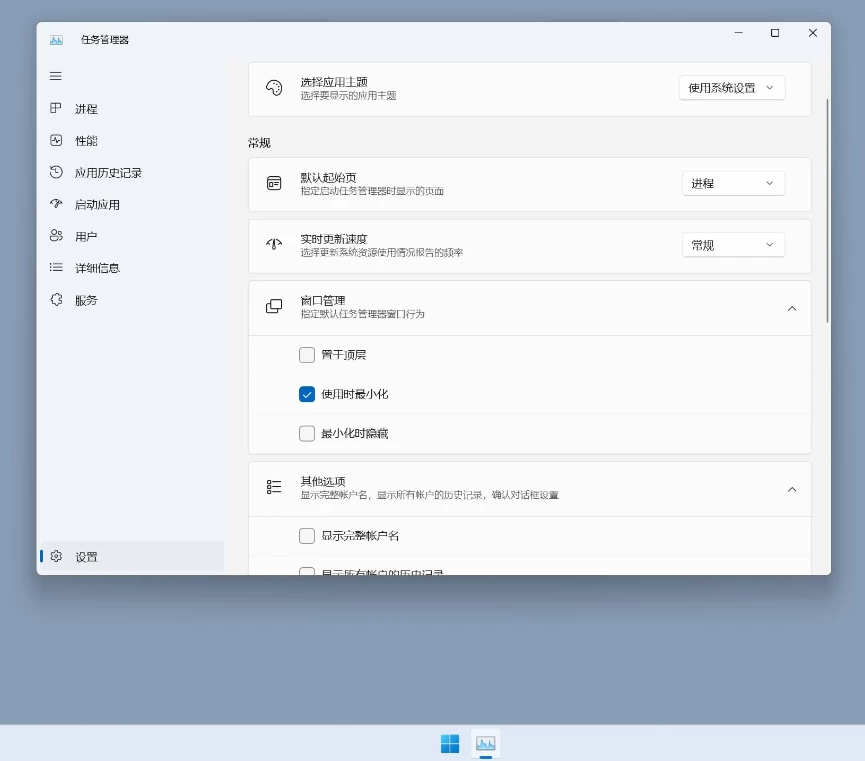The image size is (865, 761).
Task: Click the 设置 gear icon in sidebar
Action: [x=57, y=556]
